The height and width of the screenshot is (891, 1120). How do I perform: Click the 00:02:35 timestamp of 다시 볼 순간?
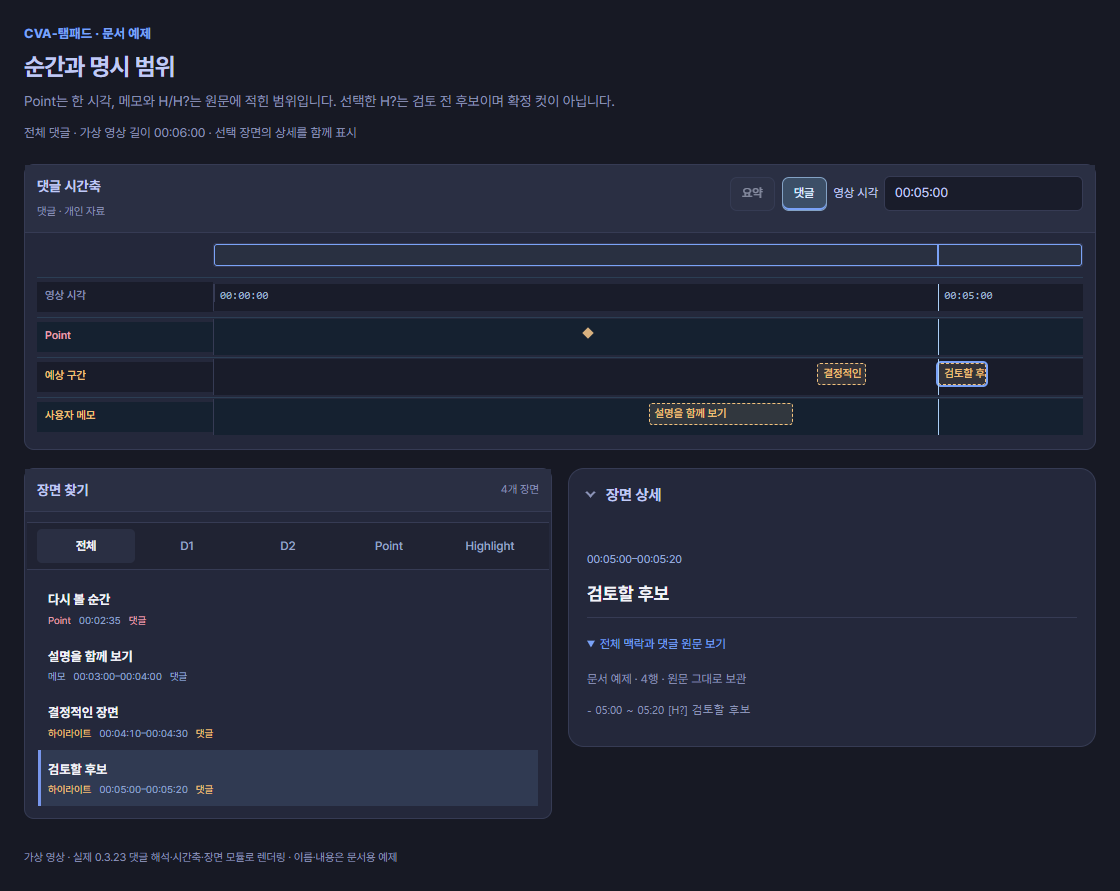[99, 621]
